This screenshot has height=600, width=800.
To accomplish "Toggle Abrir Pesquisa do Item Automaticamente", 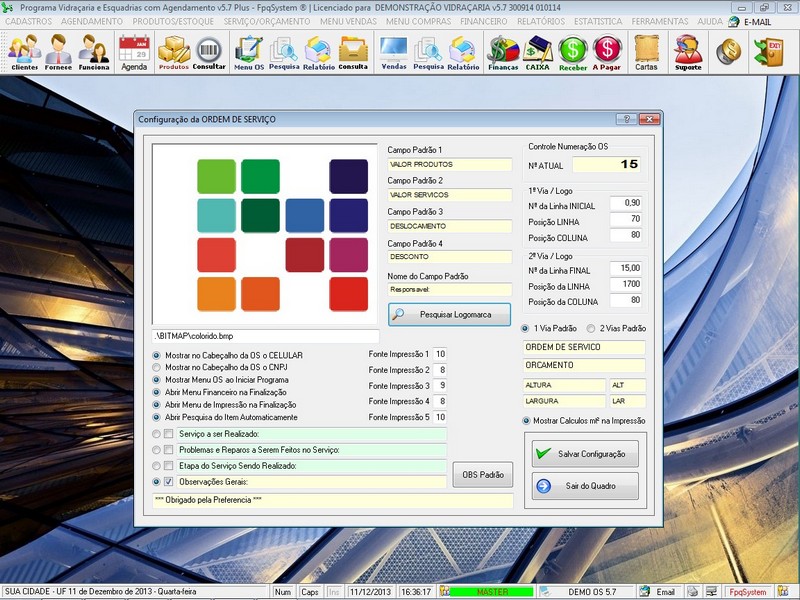I will (157, 417).
